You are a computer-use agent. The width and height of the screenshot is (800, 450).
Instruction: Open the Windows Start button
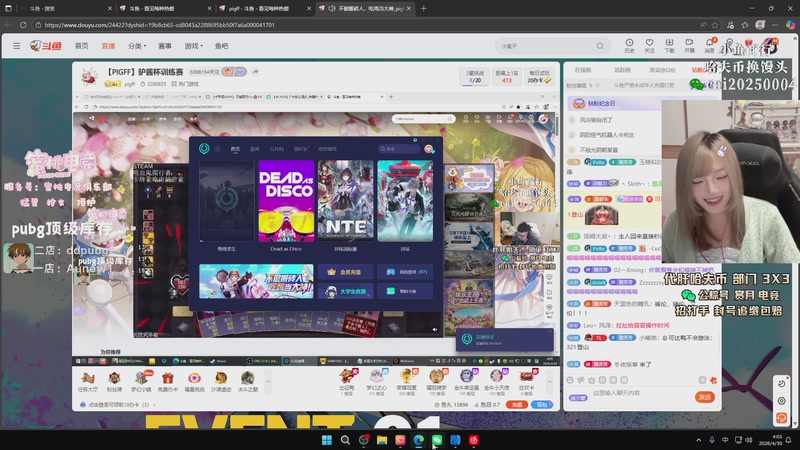coord(327,440)
